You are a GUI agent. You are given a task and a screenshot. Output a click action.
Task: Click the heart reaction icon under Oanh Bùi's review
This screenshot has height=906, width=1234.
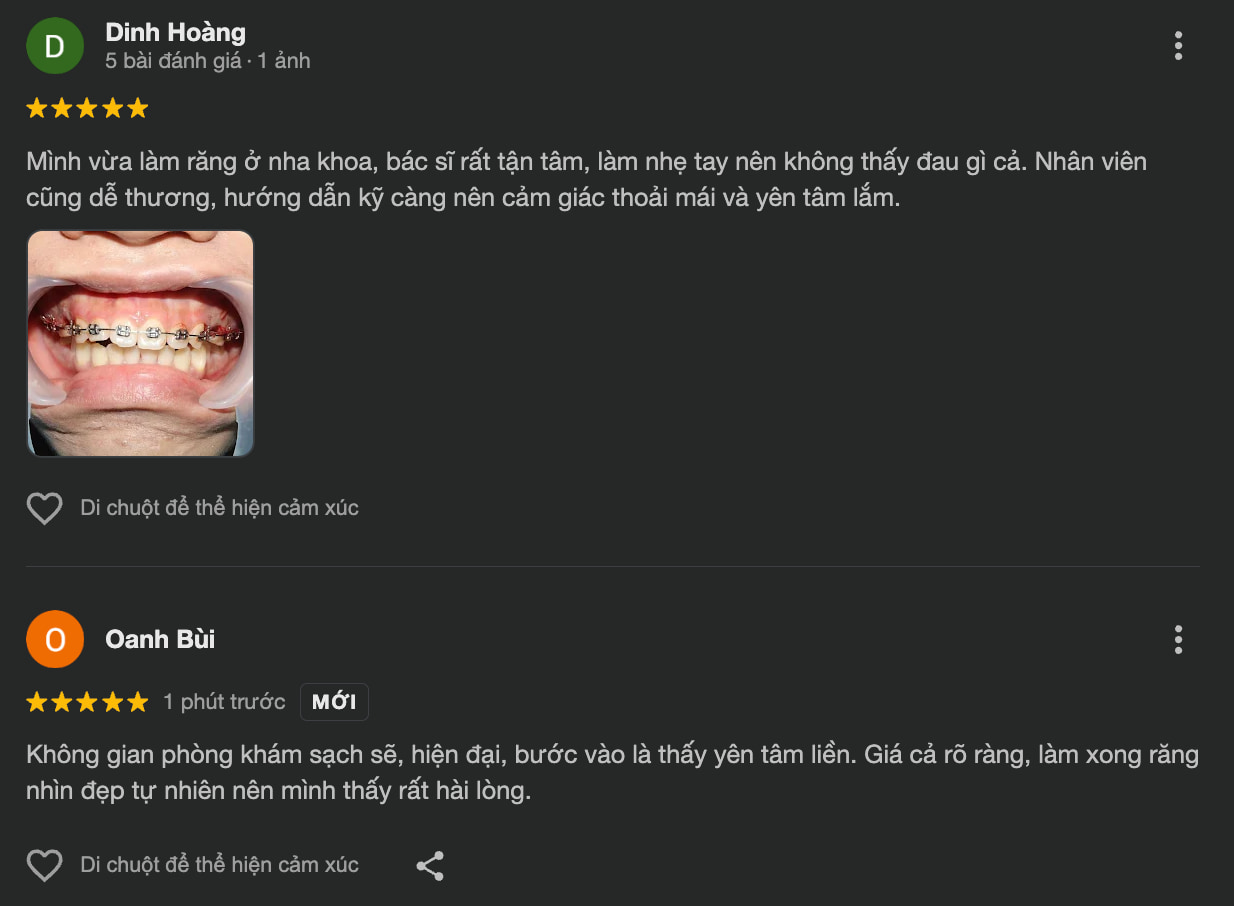tap(44, 864)
